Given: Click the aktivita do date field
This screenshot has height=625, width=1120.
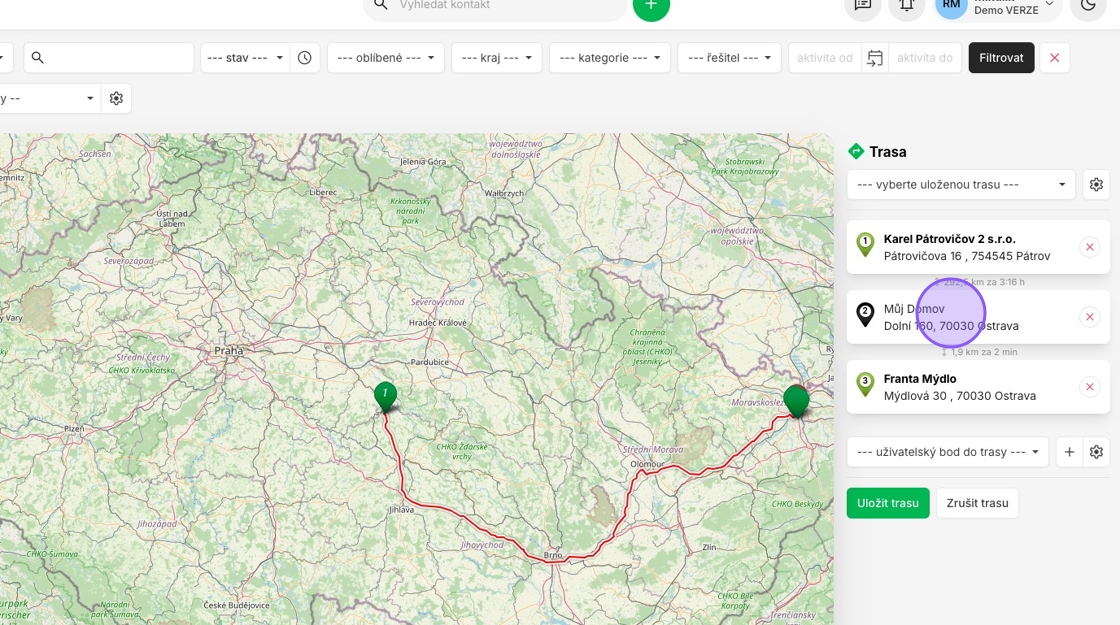Looking at the screenshot, I should point(925,58).
